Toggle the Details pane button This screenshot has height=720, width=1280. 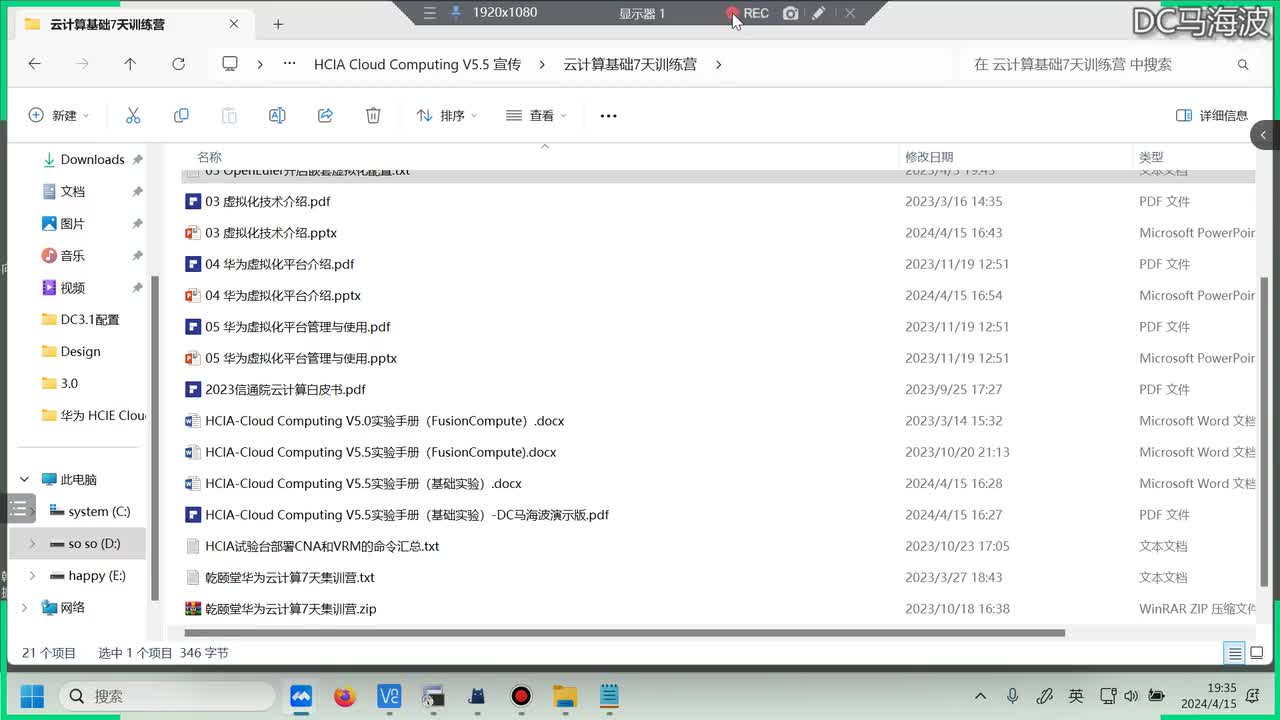1212,116
